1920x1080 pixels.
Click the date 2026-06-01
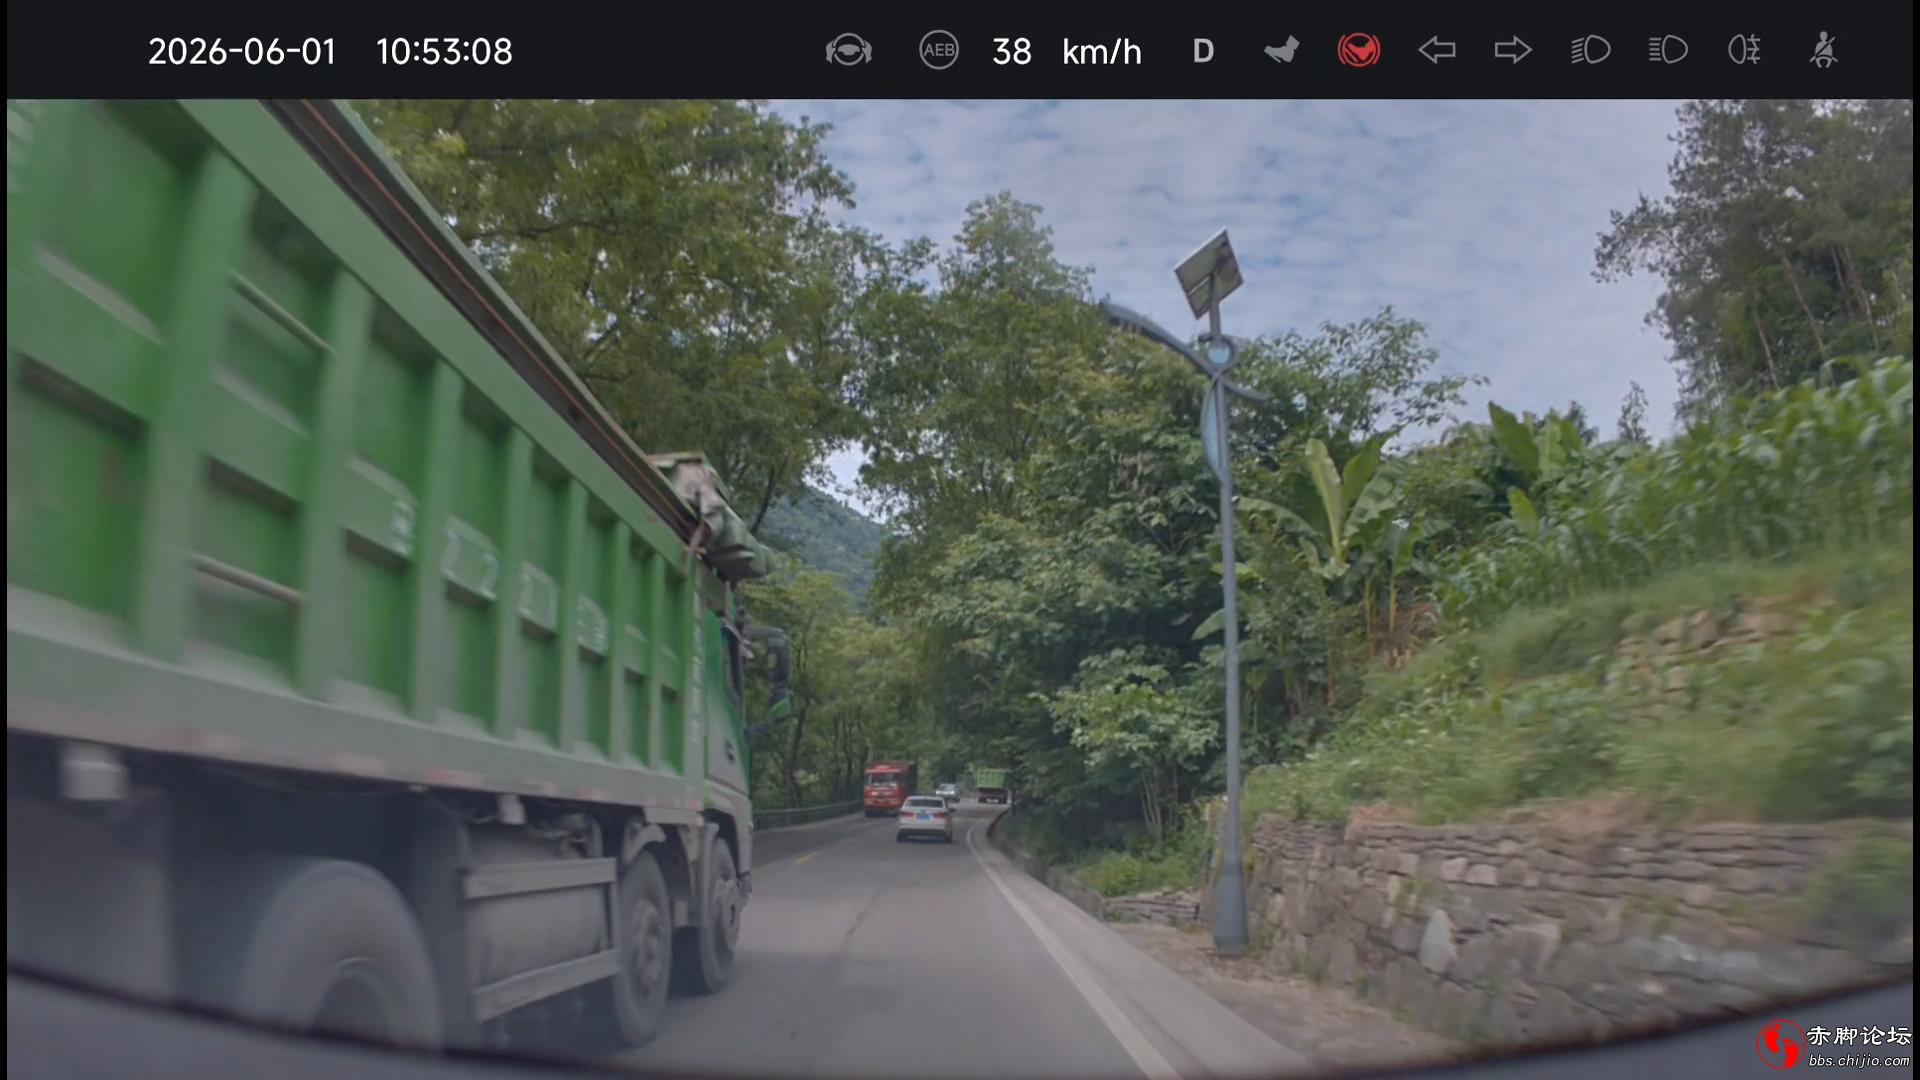tap(241, 51)
